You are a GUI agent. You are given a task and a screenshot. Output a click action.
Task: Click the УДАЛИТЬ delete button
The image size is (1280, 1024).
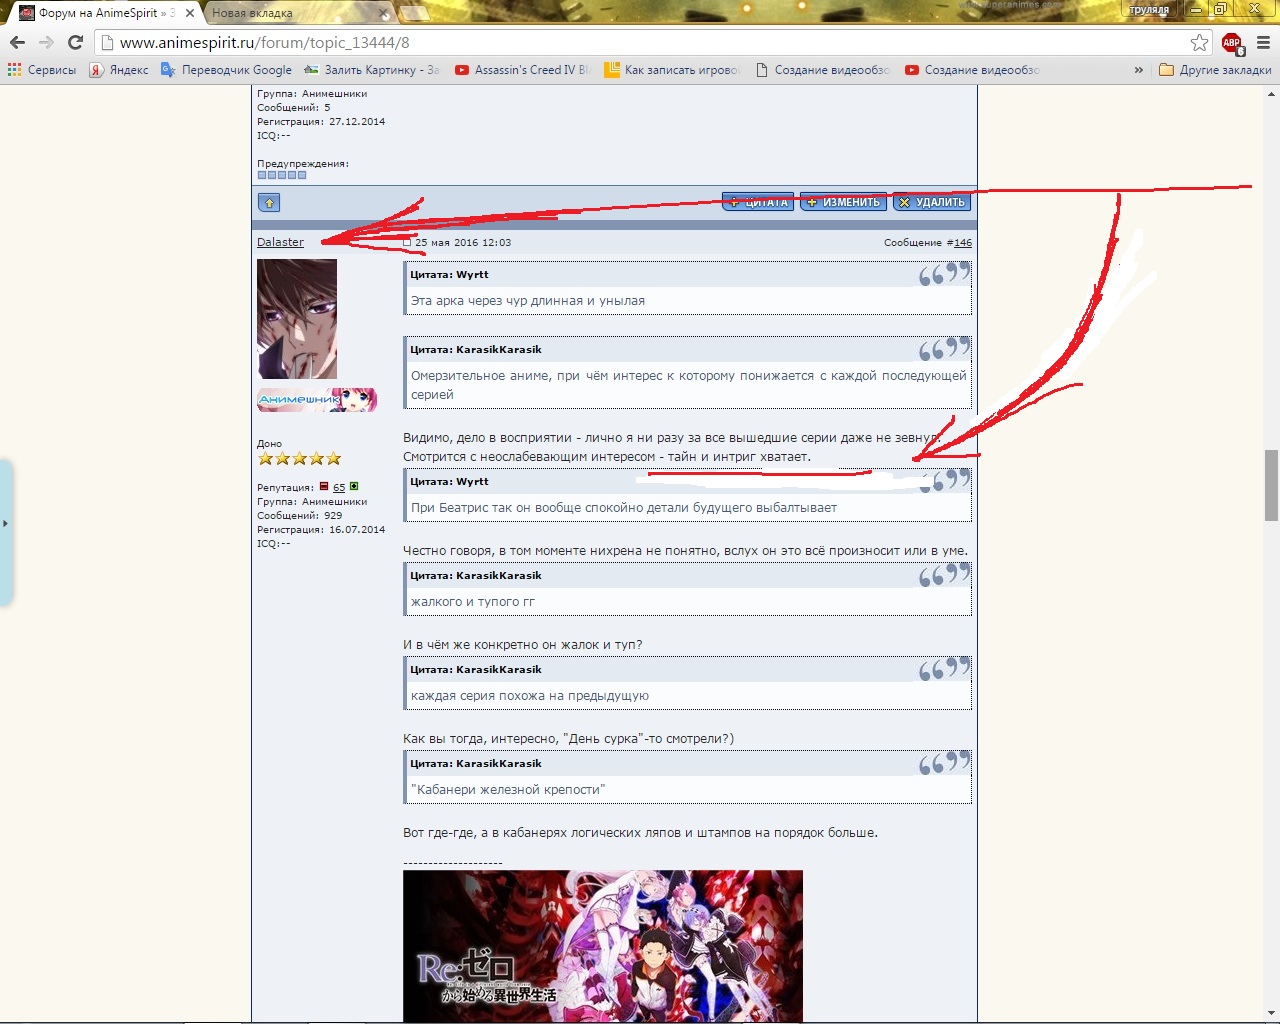(932, 202)
